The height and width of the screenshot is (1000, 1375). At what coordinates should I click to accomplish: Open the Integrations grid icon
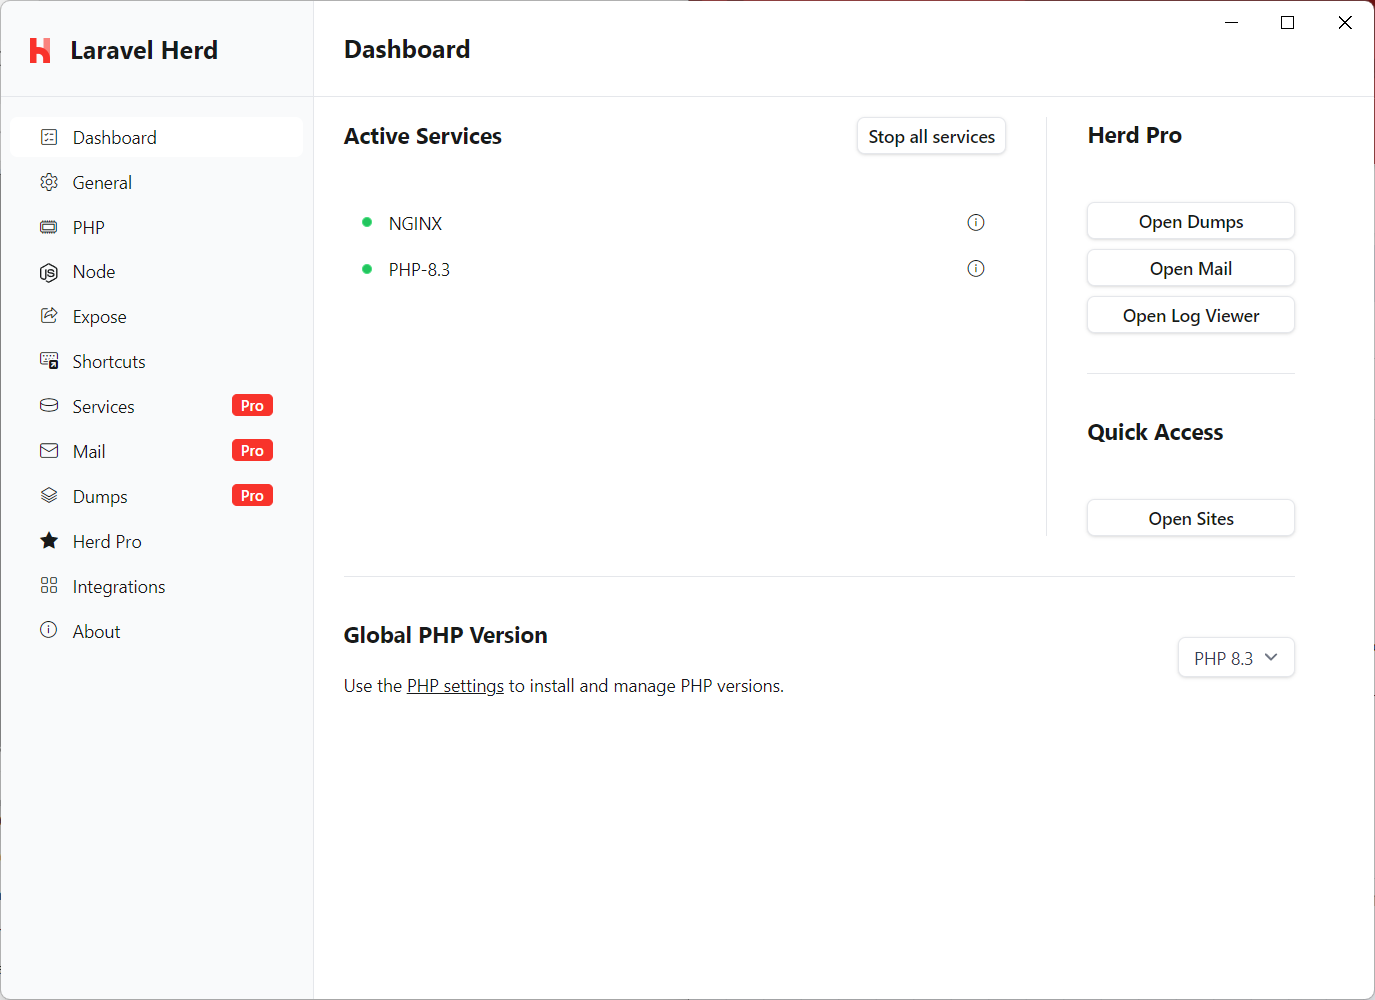(49, 586)
